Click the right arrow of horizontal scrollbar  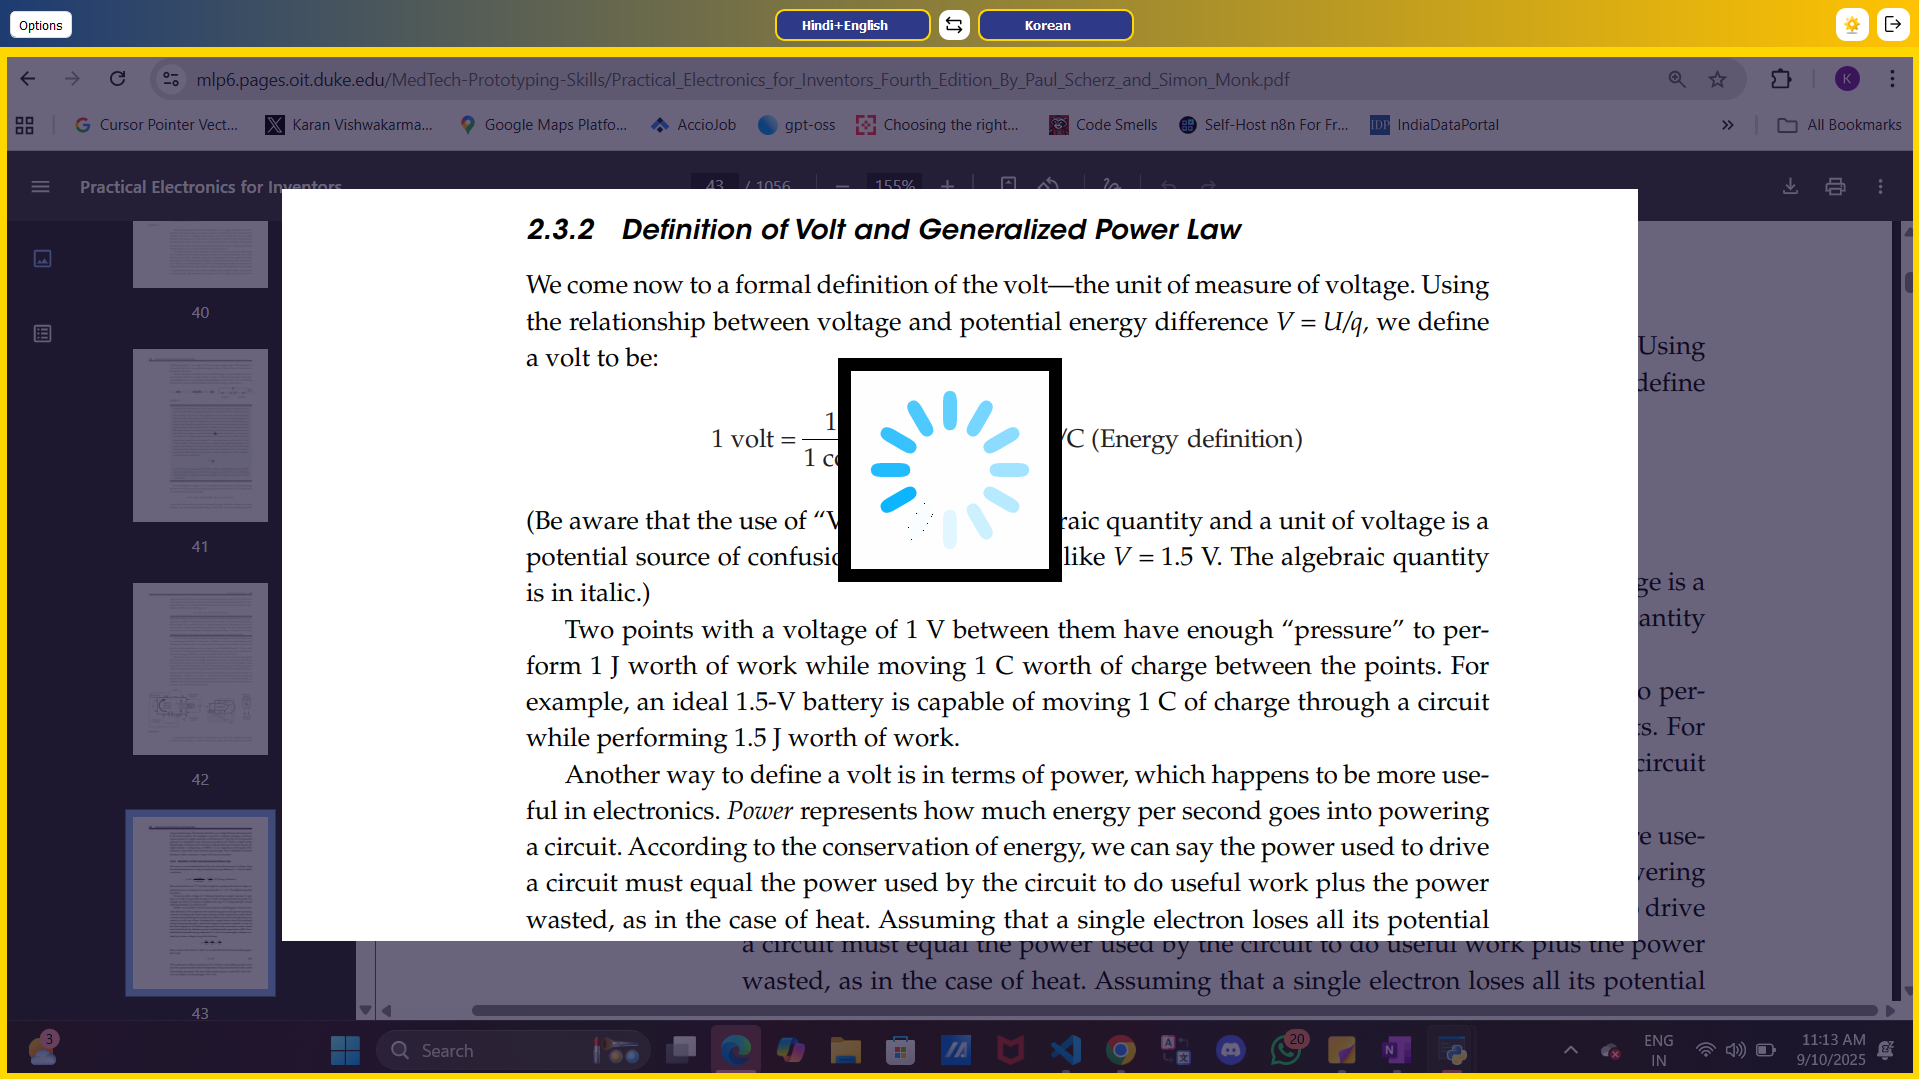point(1890,1011)
